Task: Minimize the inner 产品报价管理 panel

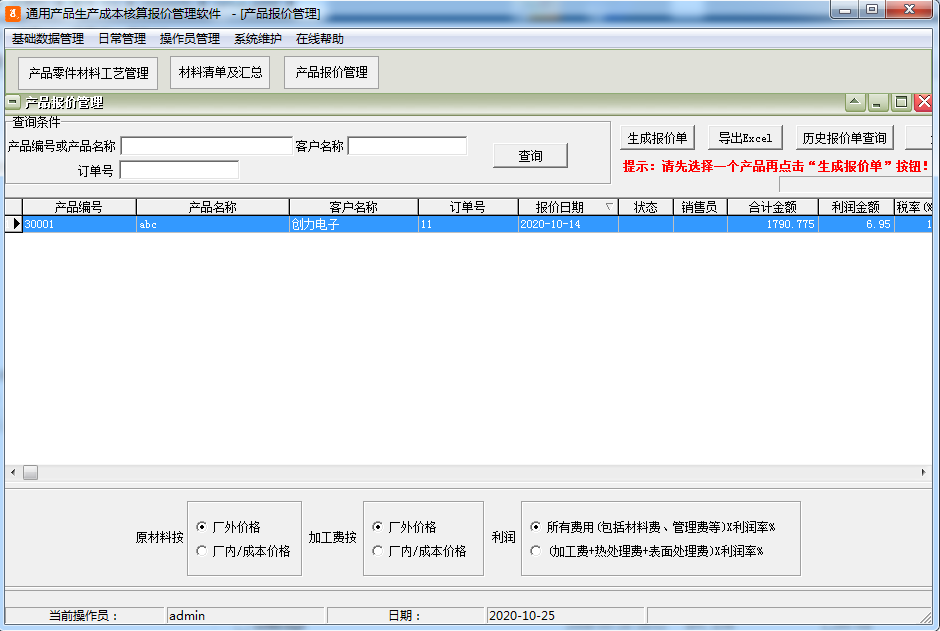Action: point(877,102)
